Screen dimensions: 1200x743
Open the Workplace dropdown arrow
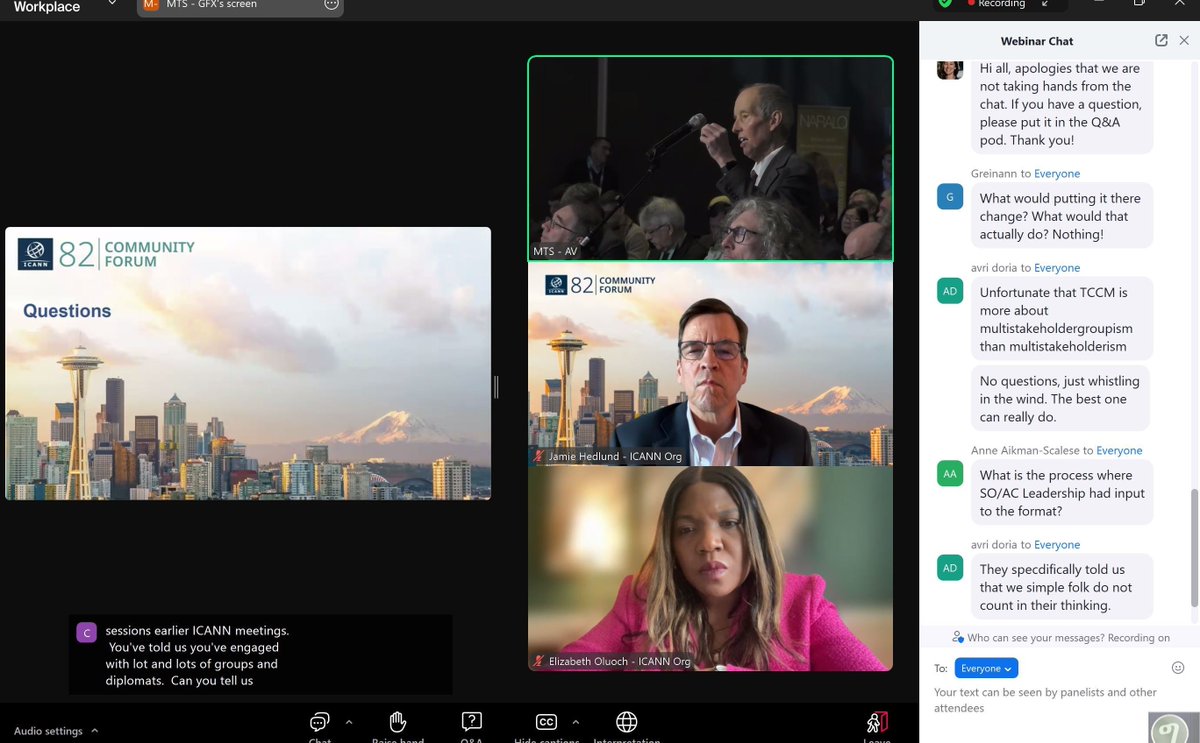point(112,5)
